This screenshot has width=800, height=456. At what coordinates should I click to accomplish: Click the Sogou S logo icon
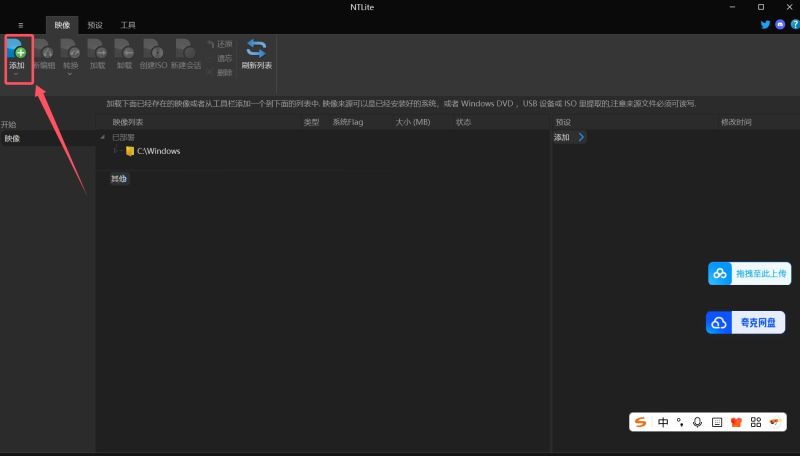640,422
